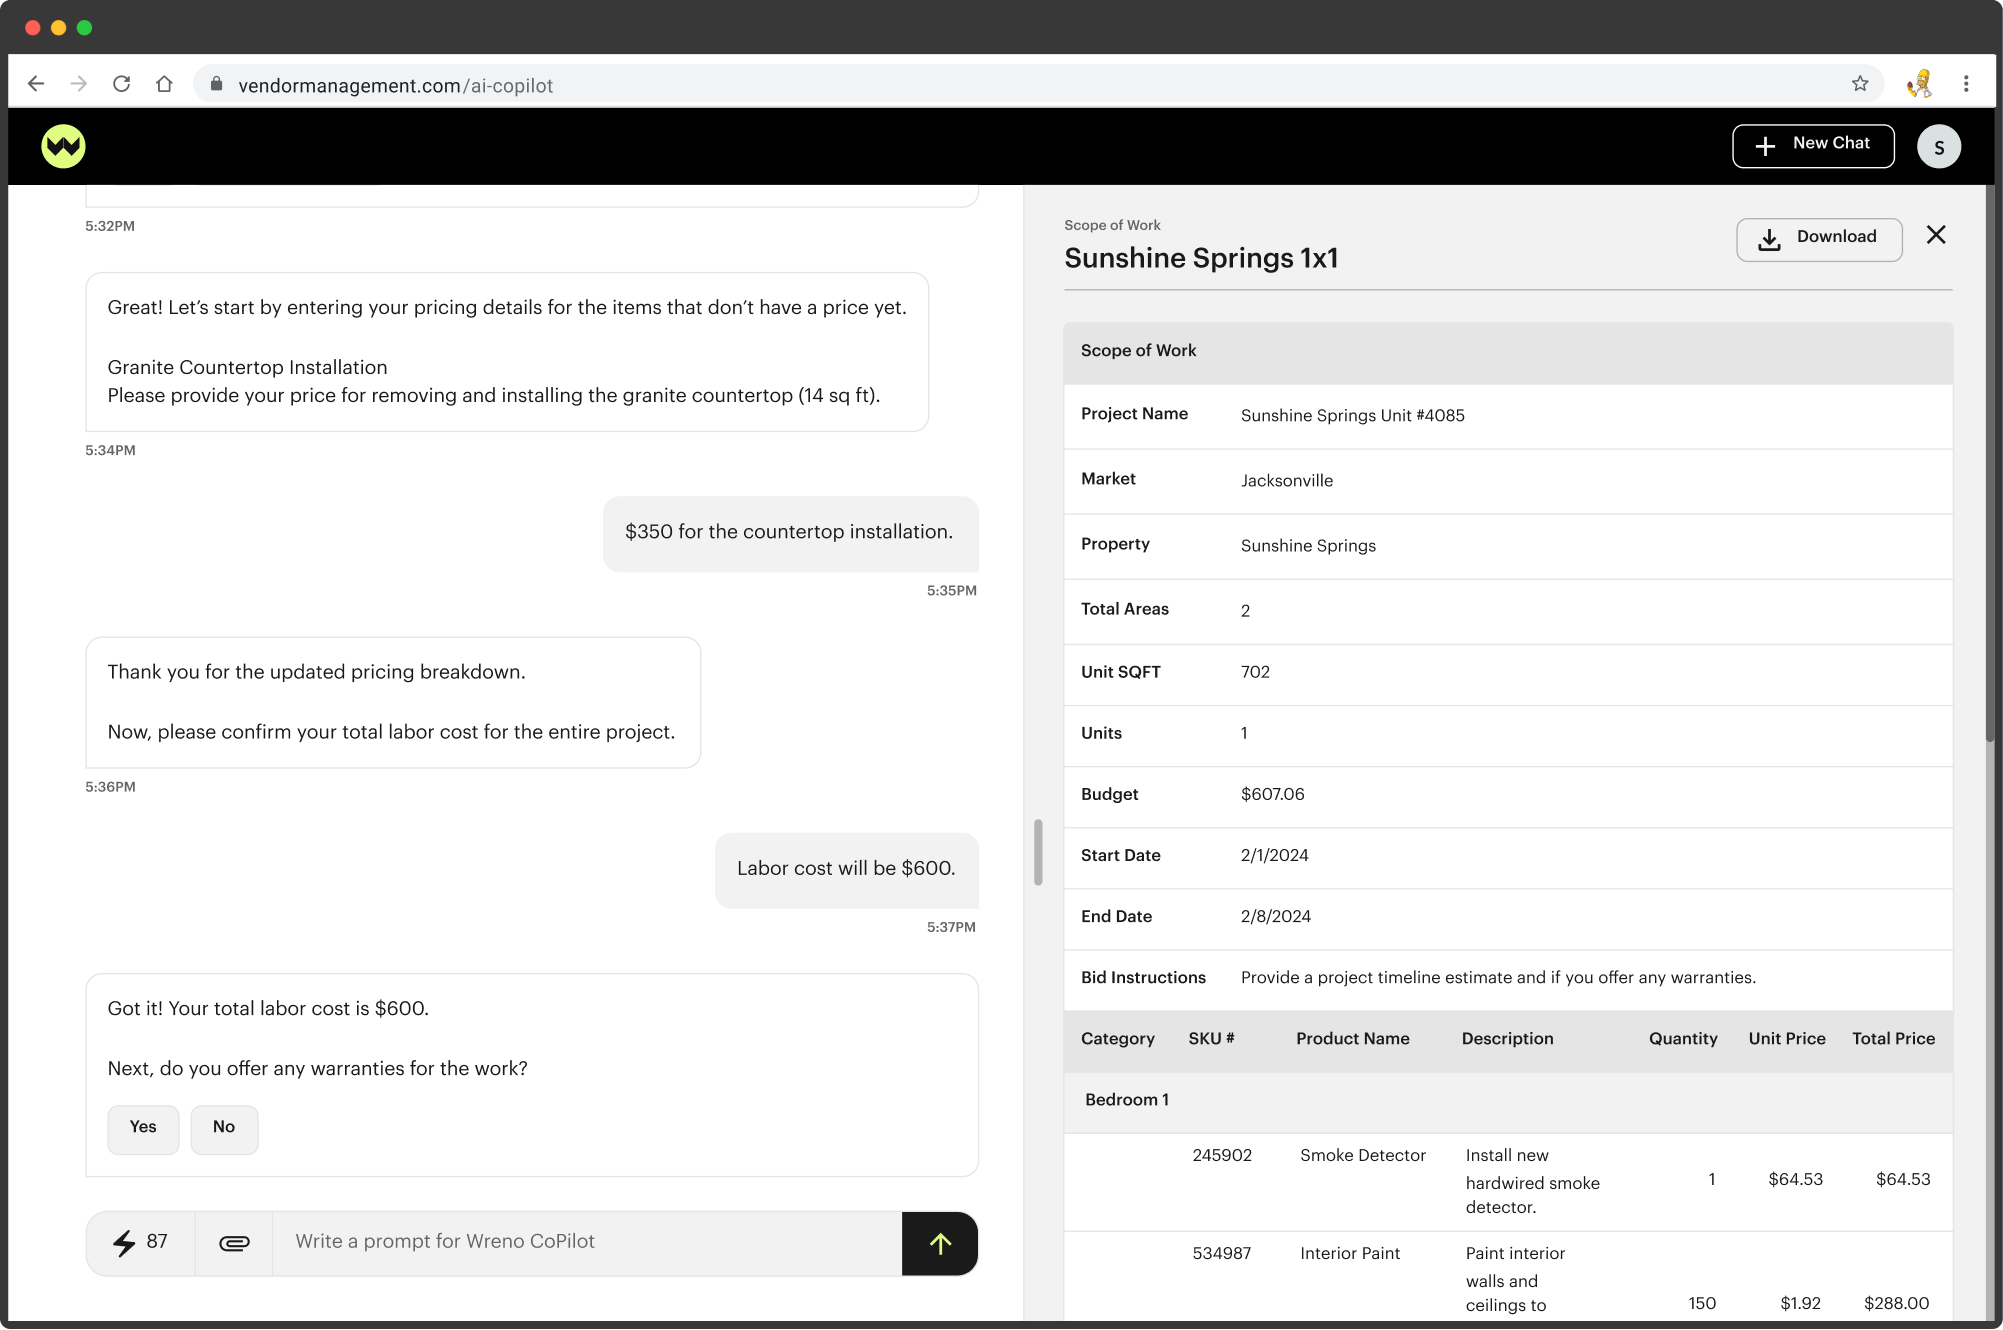
Task: Attach a file with paperclip icon
Action: click(234, 1243)
